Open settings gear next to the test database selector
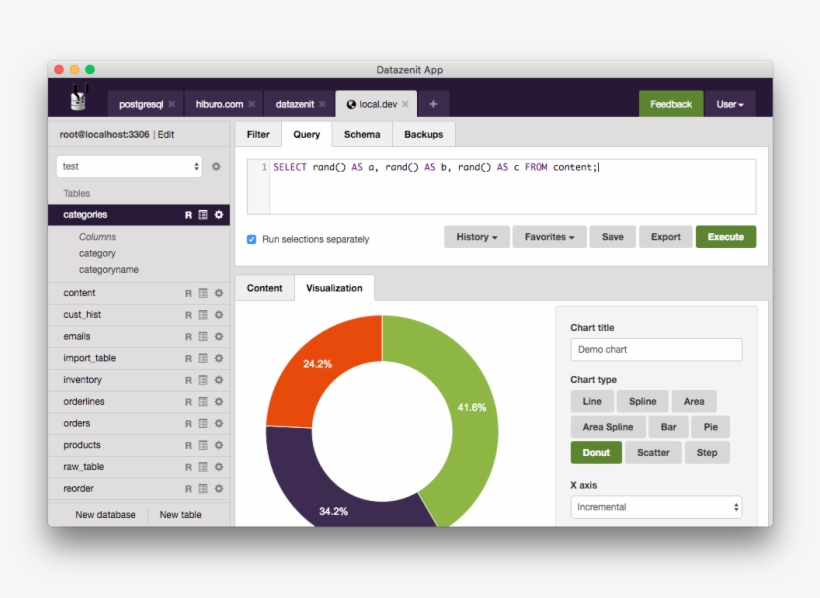The height and width of the screenshot is (598, 820). click(x=217, y=167)
